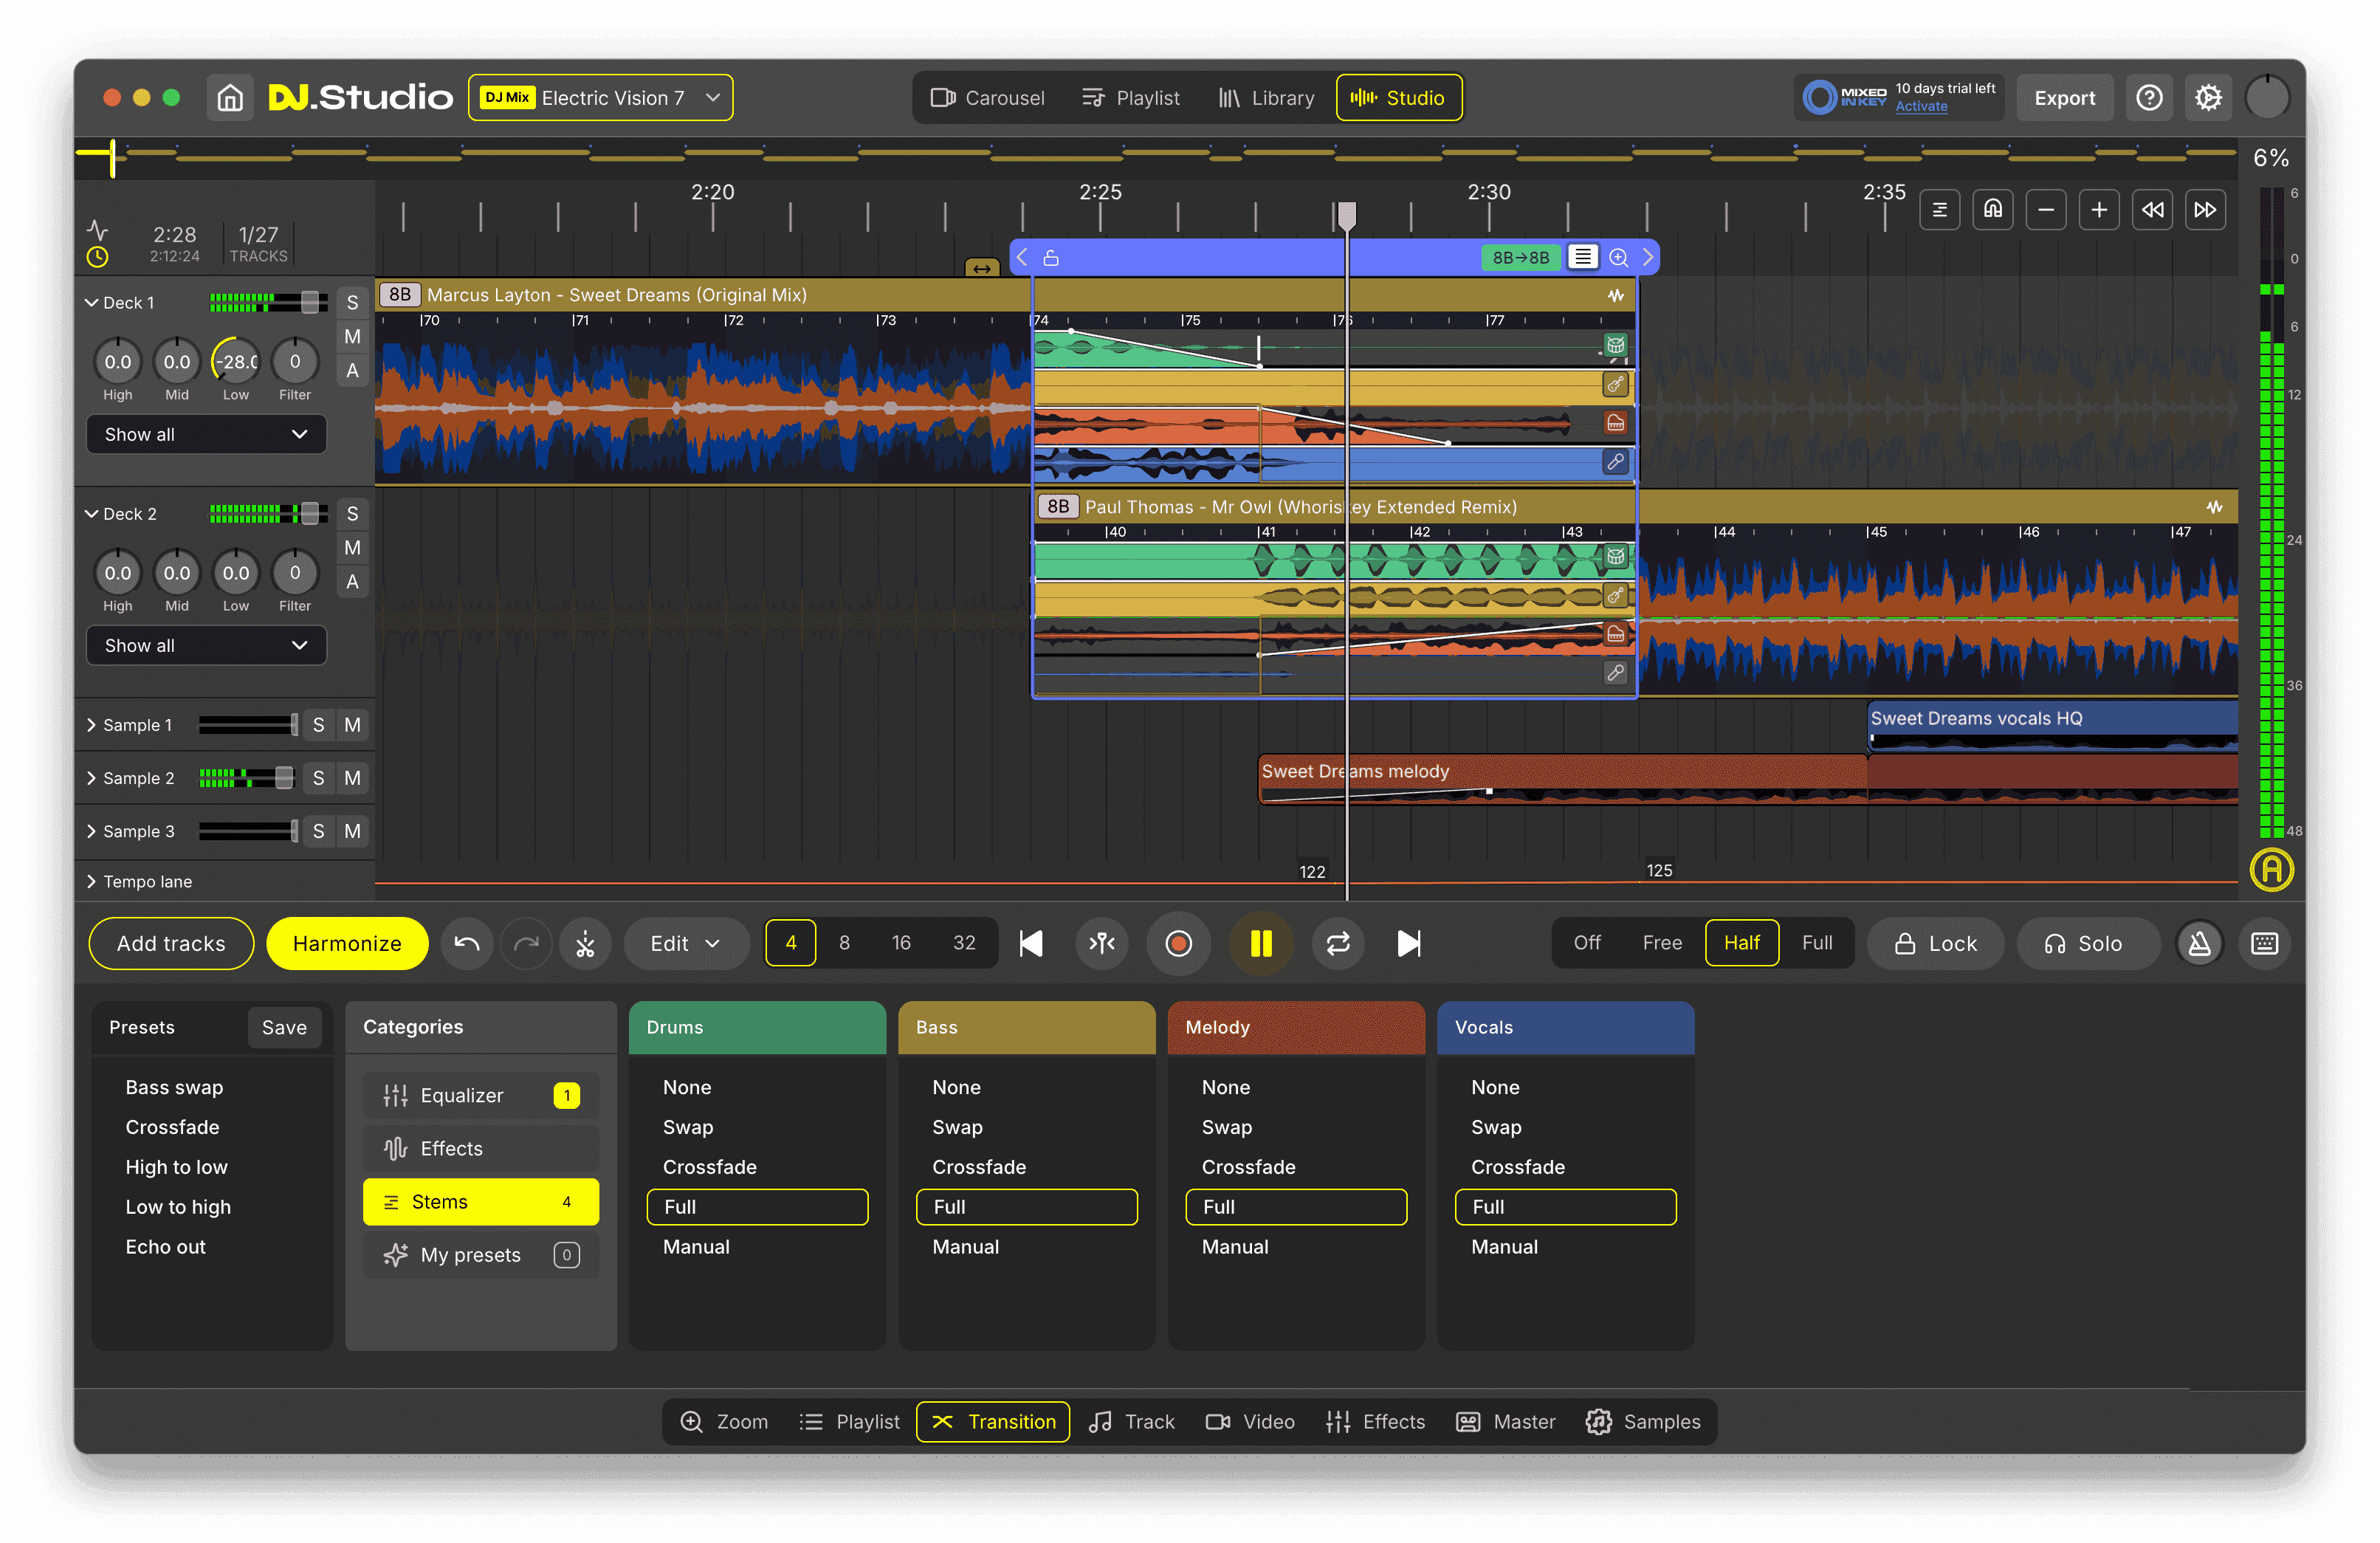Expand the Tempo lane
The height and width of the screenshot is (1543, 2380).
click(91, 882)
